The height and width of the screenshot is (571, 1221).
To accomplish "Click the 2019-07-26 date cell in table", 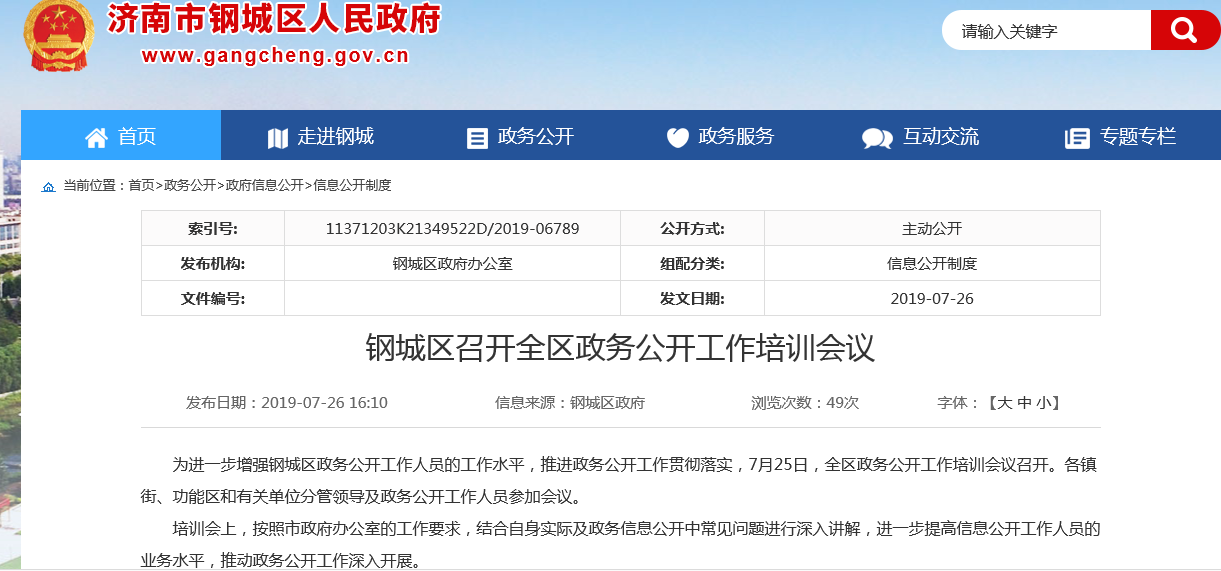I will [932, 298].
